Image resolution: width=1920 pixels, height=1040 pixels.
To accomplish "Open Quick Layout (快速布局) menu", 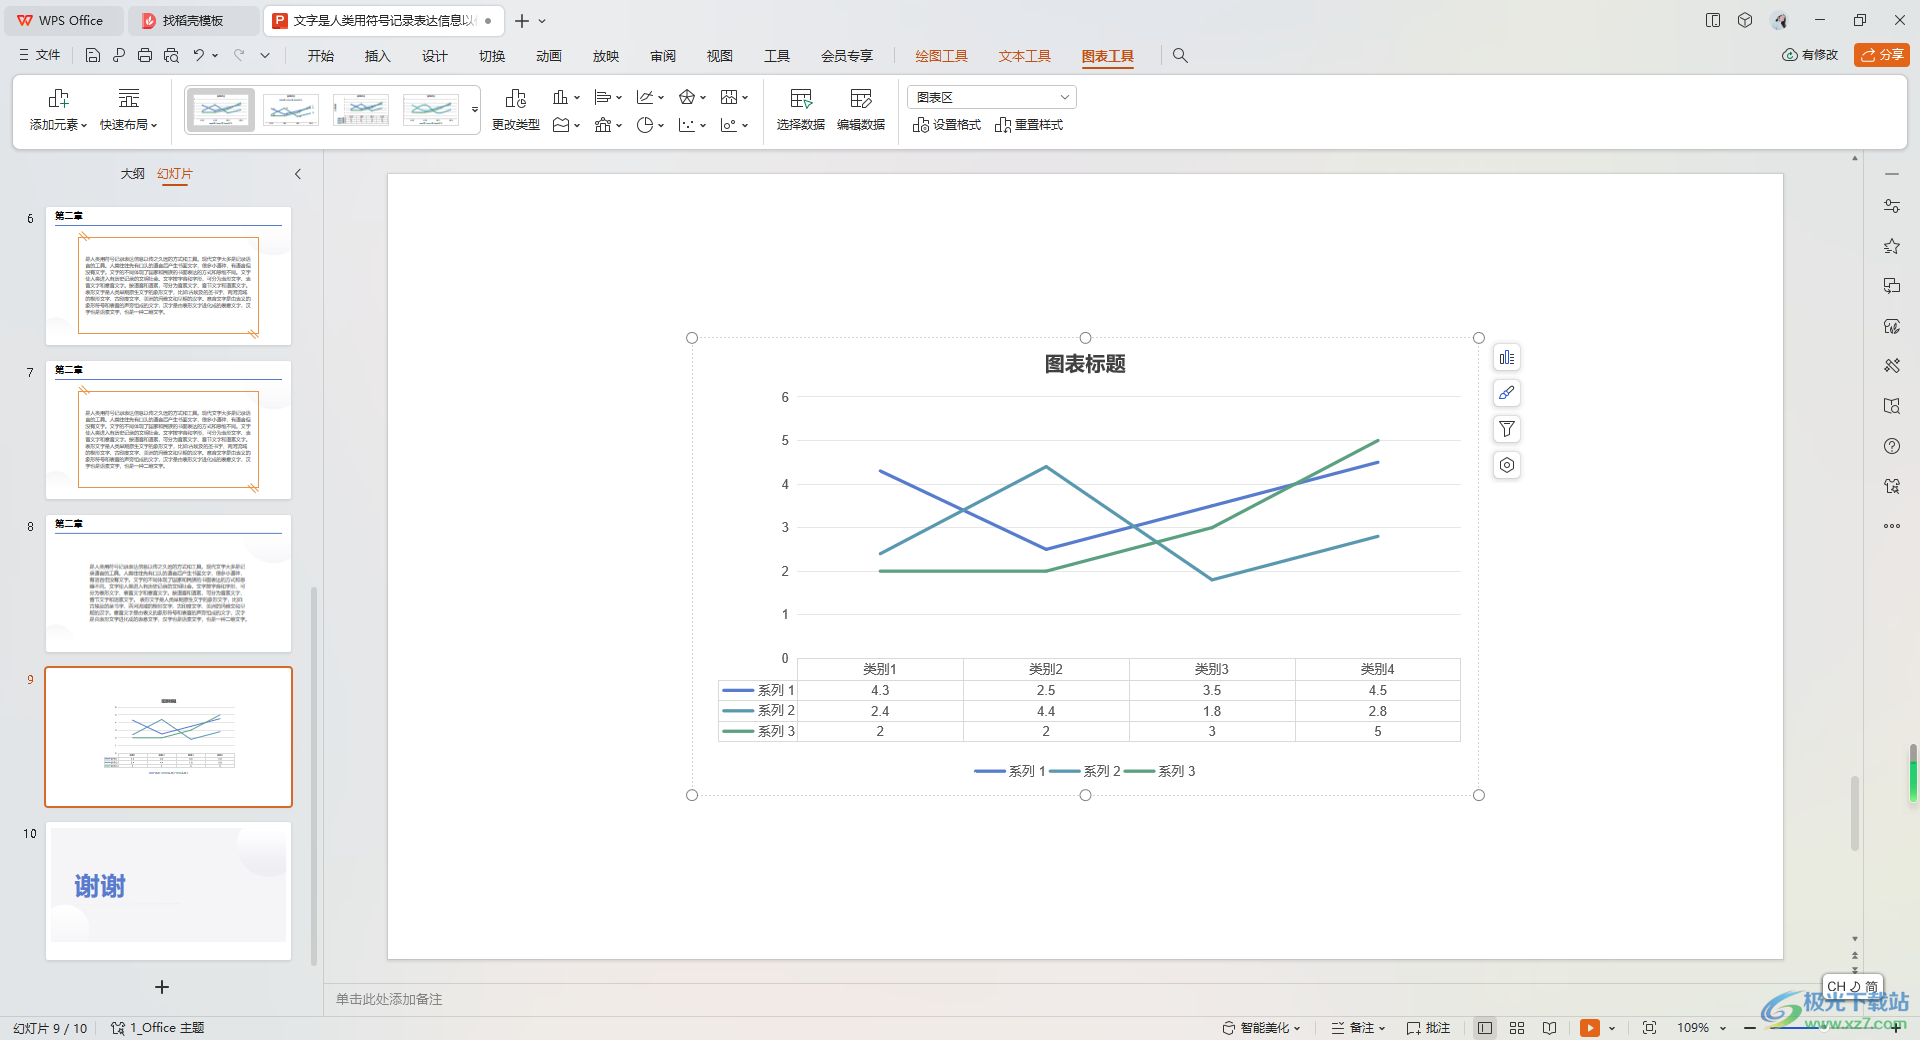I will (x=129, y=110).
